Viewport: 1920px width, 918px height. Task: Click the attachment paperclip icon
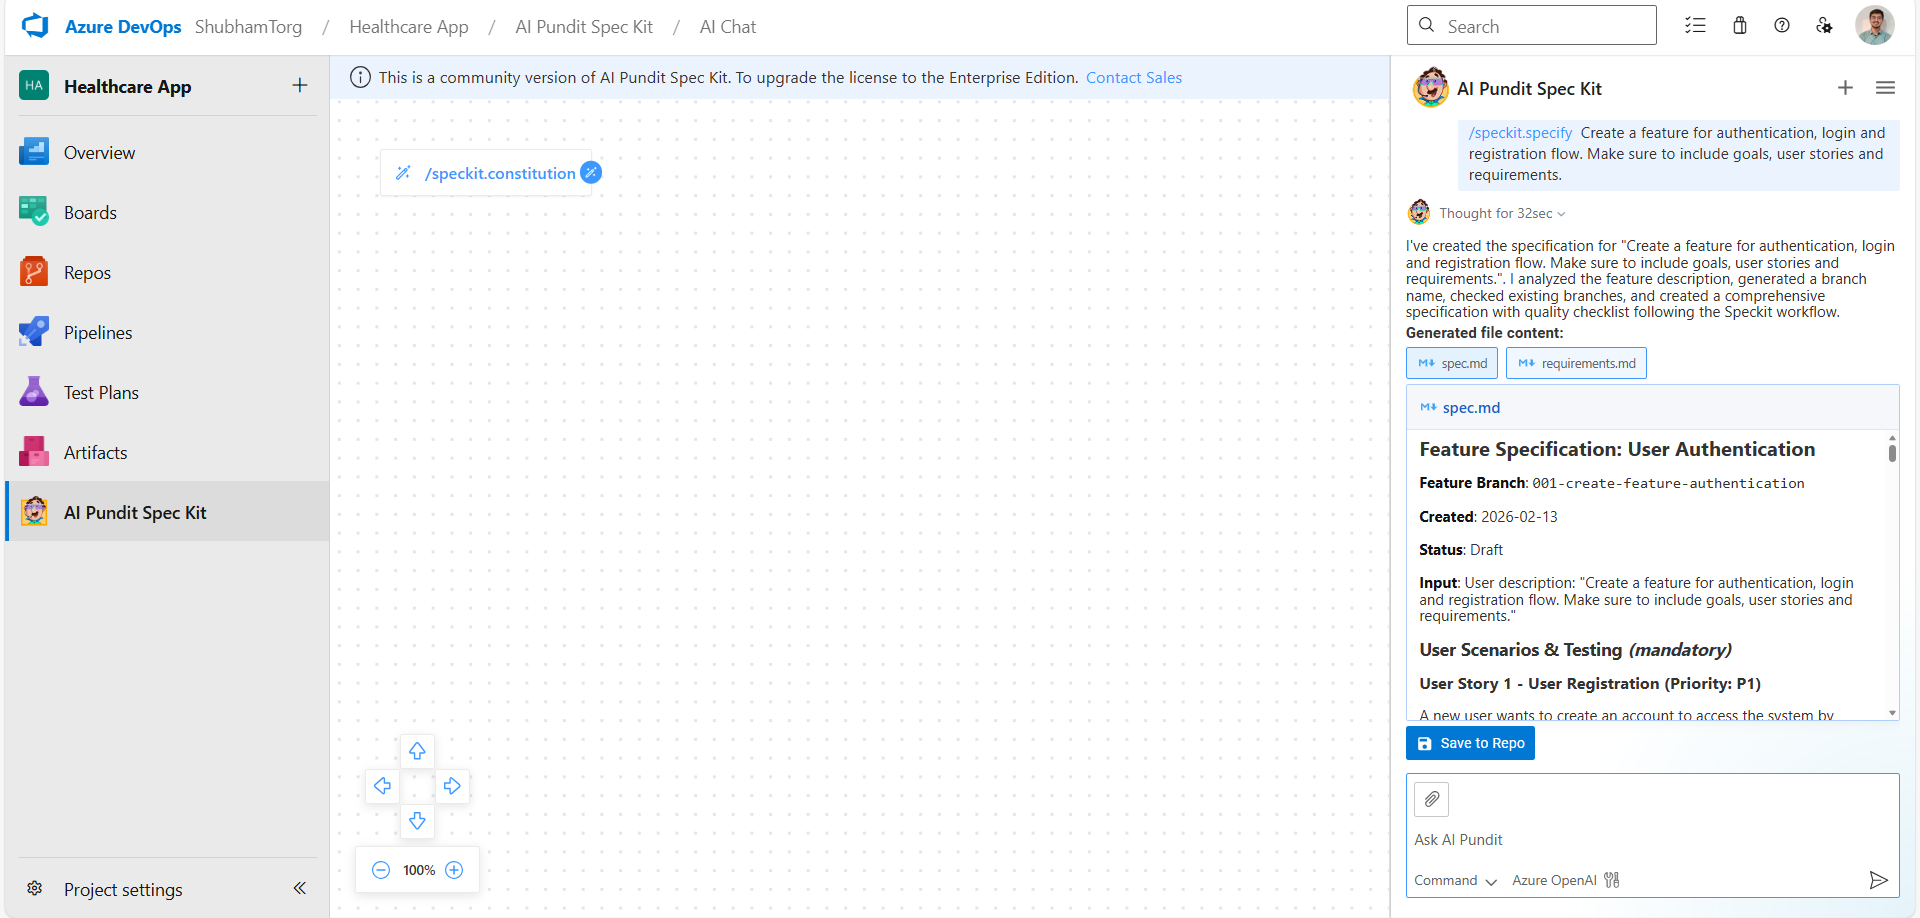1431,799
